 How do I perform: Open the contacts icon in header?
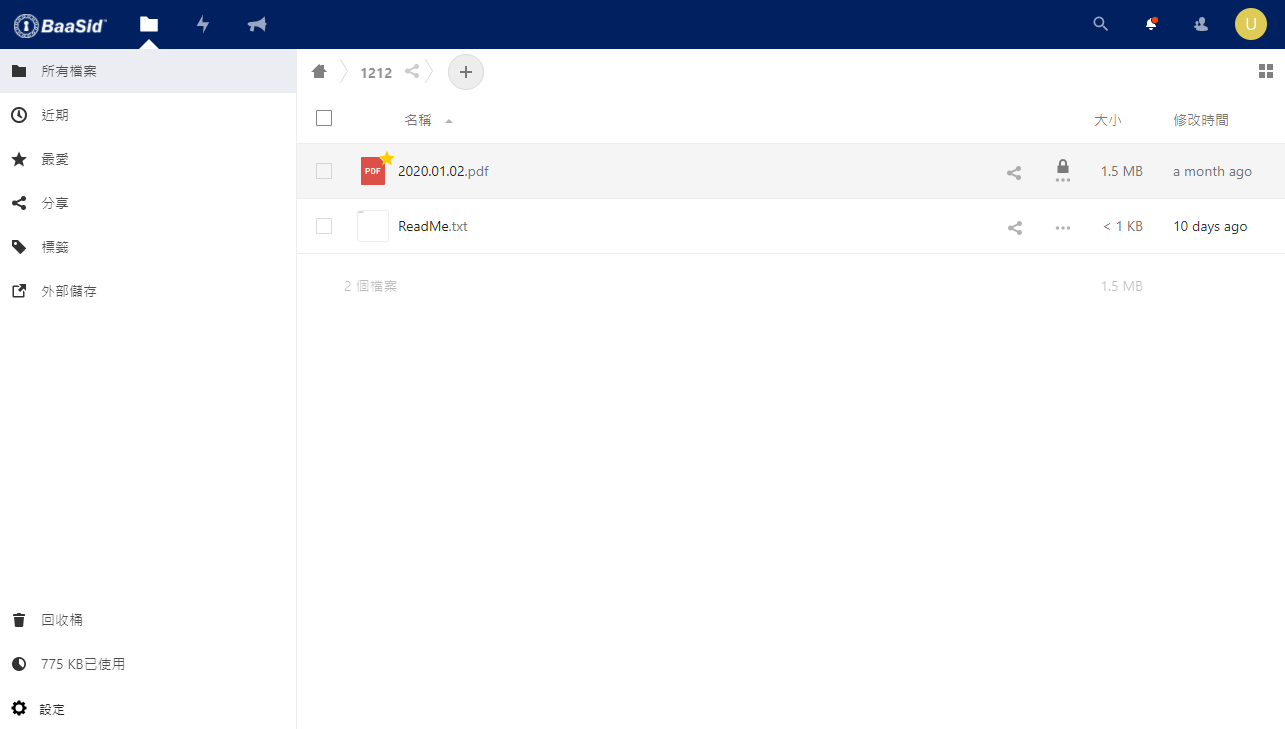[x=1201, y=24]
